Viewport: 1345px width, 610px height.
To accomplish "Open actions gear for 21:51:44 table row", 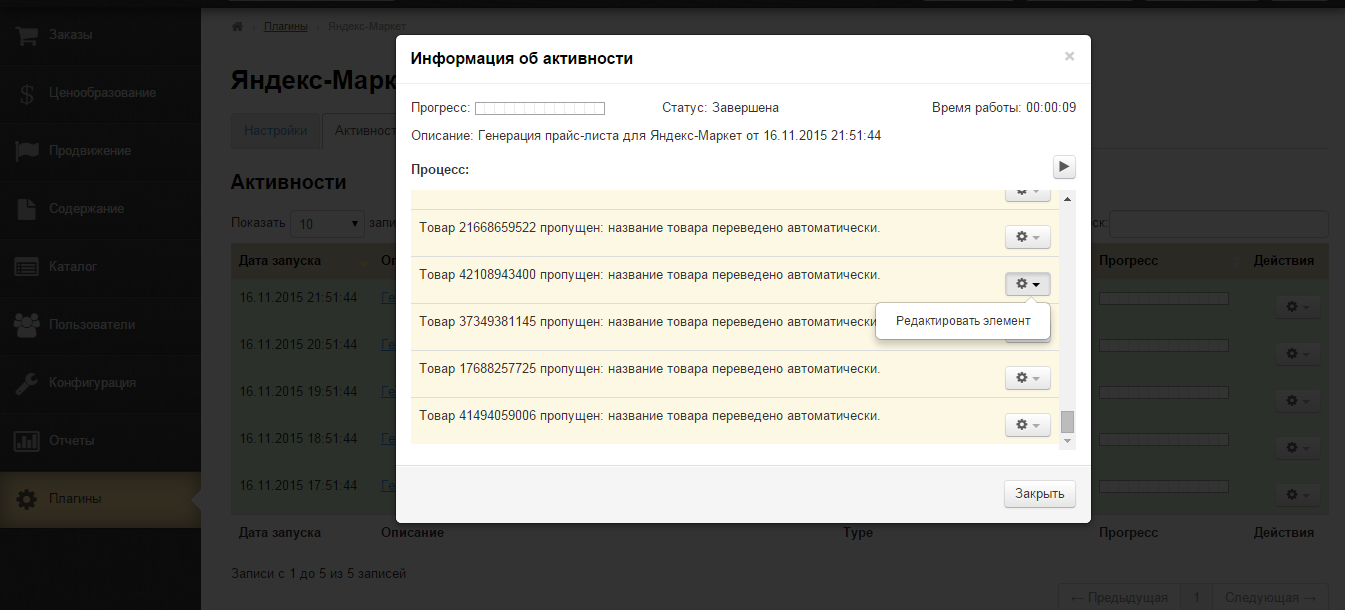I will pyautogui.click(x=1298, y=307).
